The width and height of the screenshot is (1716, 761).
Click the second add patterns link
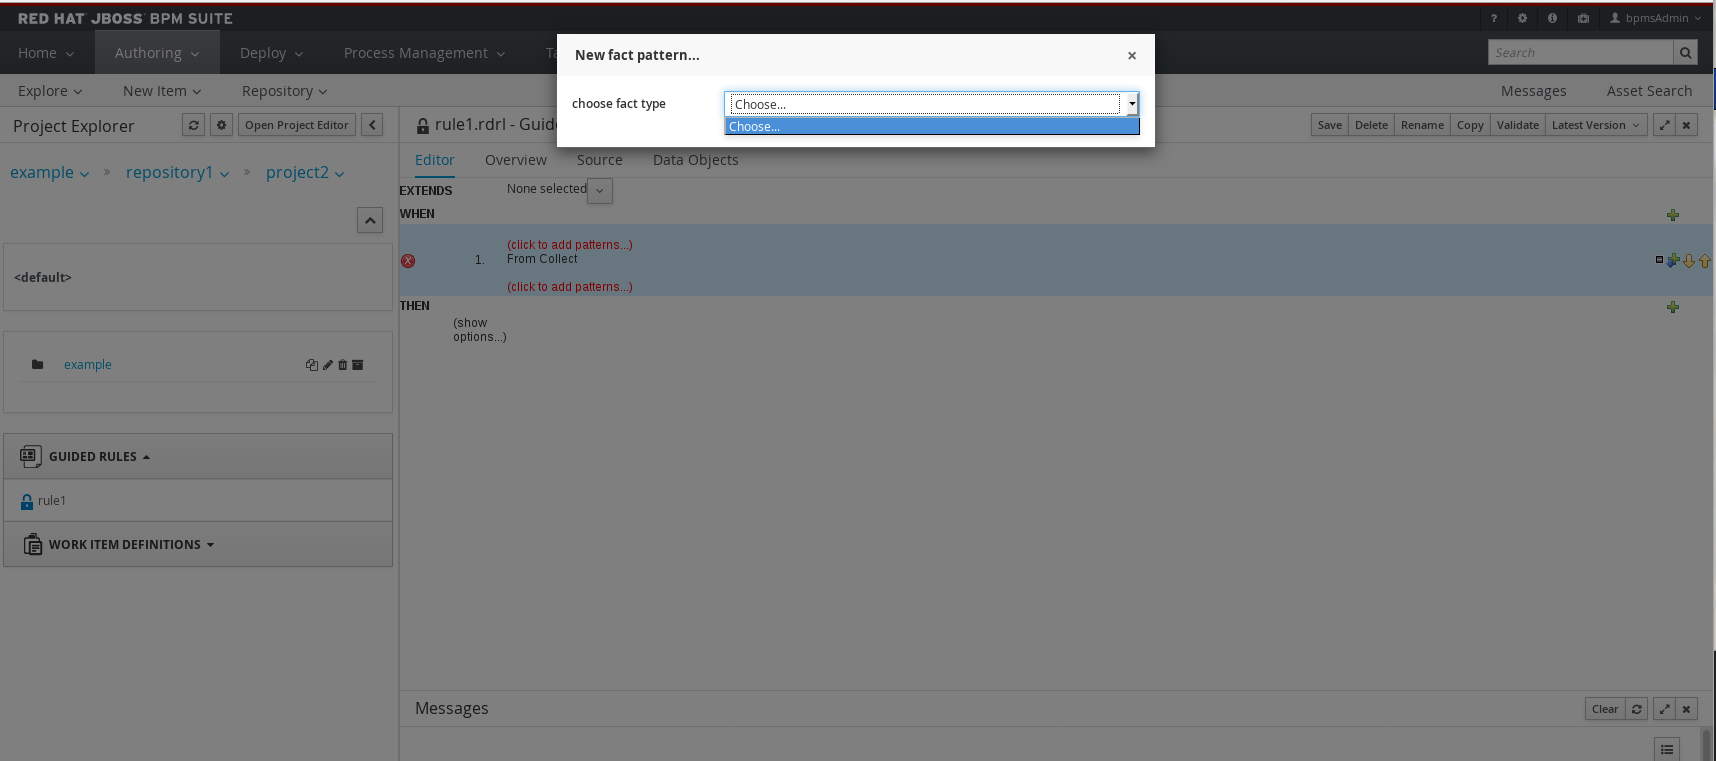(569, 287)
